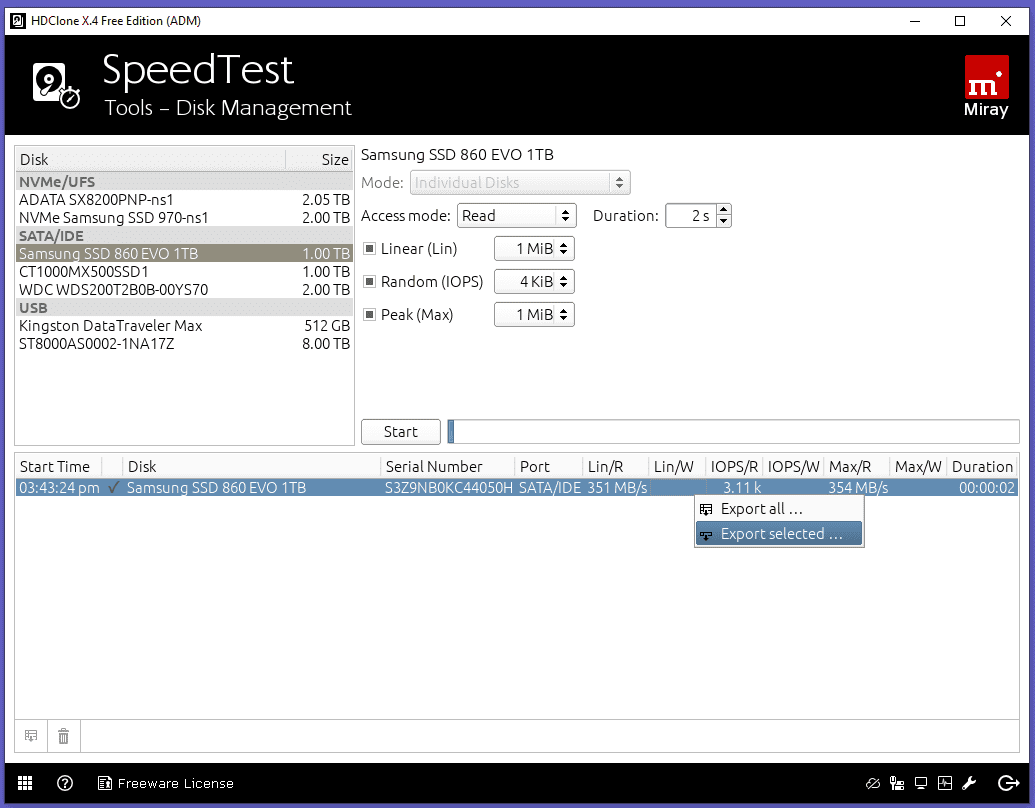1035x808 pixels.
Task: Decrease the Duration with down arrow
Action: coord(724,222)
